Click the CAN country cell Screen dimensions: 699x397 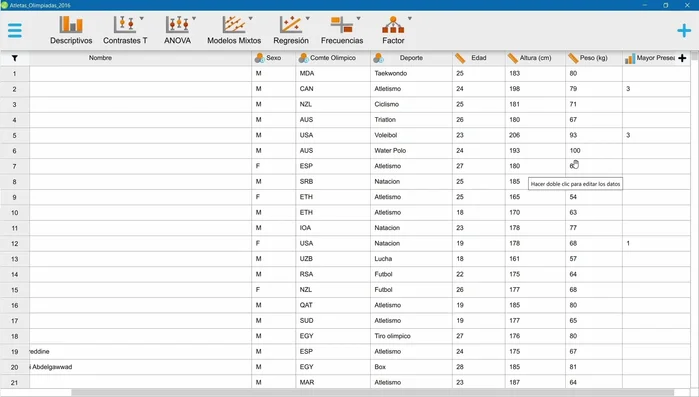(333, 89)
